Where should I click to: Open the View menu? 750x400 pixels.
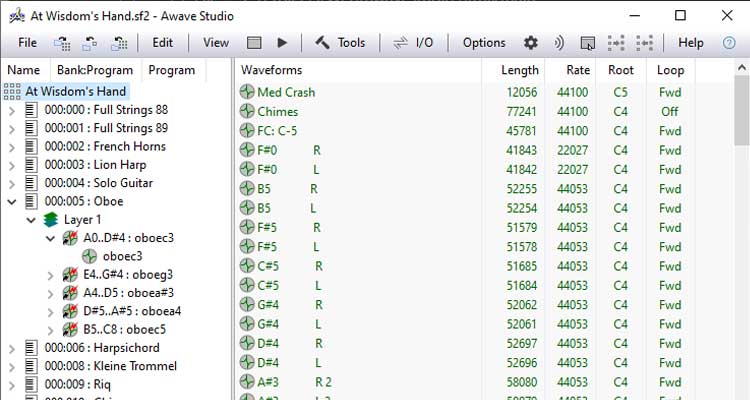tap(216, 43)
